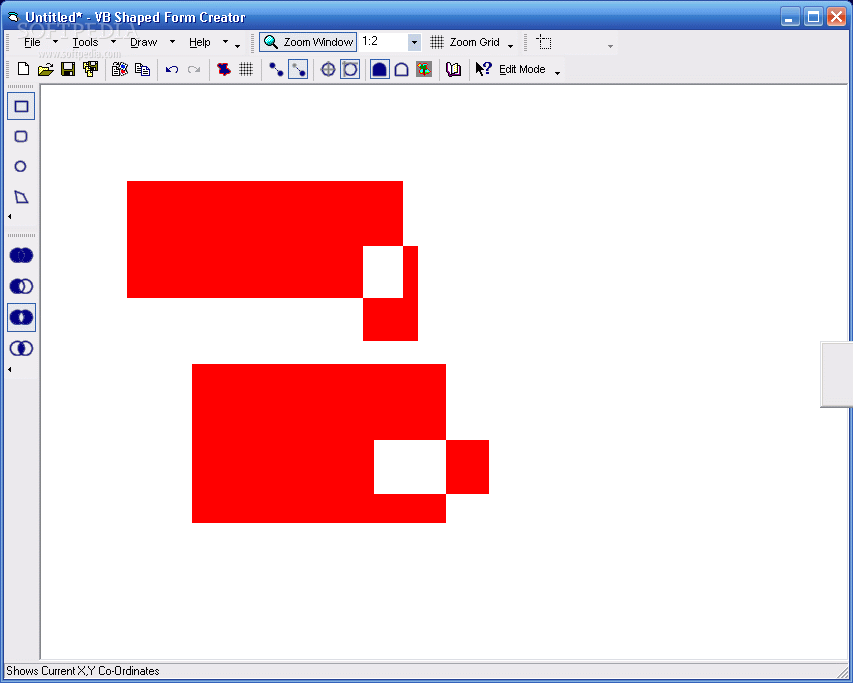Expand the arrow next to Draw
This screenshot has width=853, height=683.
click(x=172, y=42)
